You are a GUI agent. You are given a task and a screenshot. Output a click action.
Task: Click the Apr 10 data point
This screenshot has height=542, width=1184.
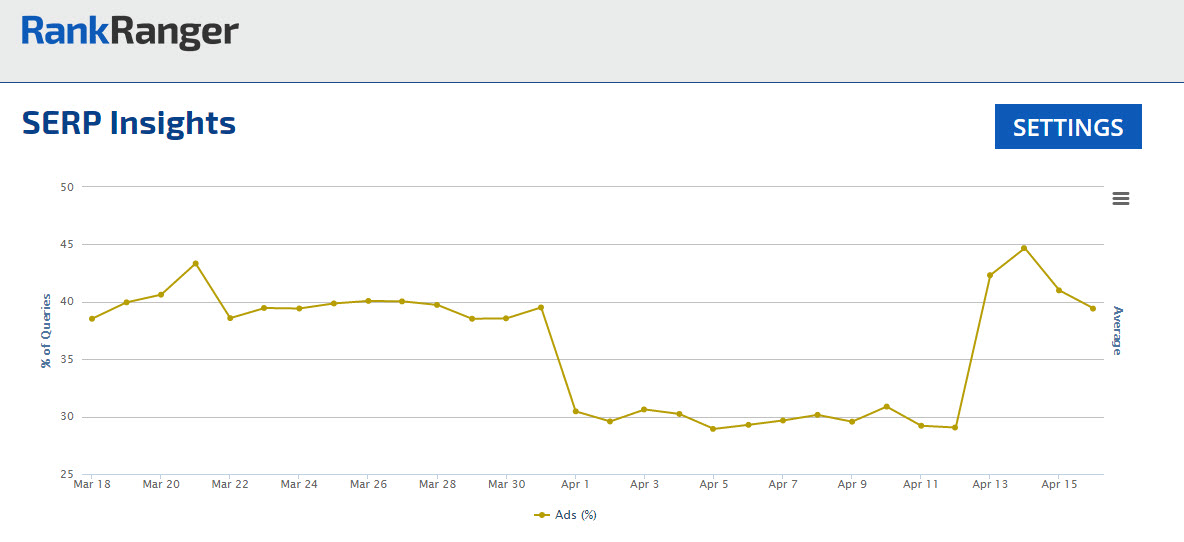(886, 406)
